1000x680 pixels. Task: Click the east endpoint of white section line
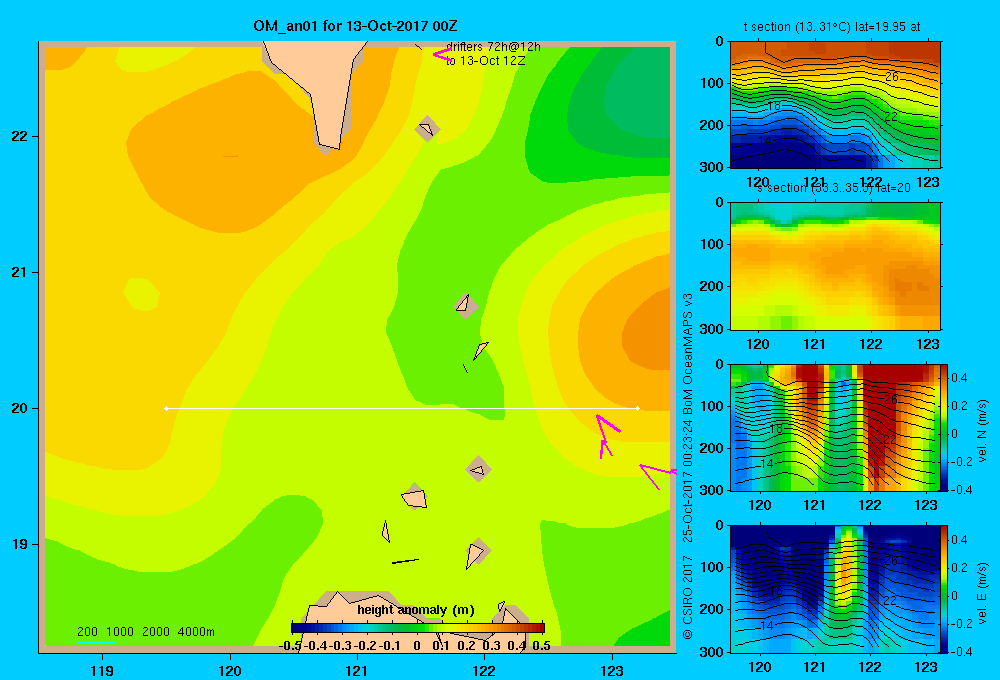coord(638,408)
